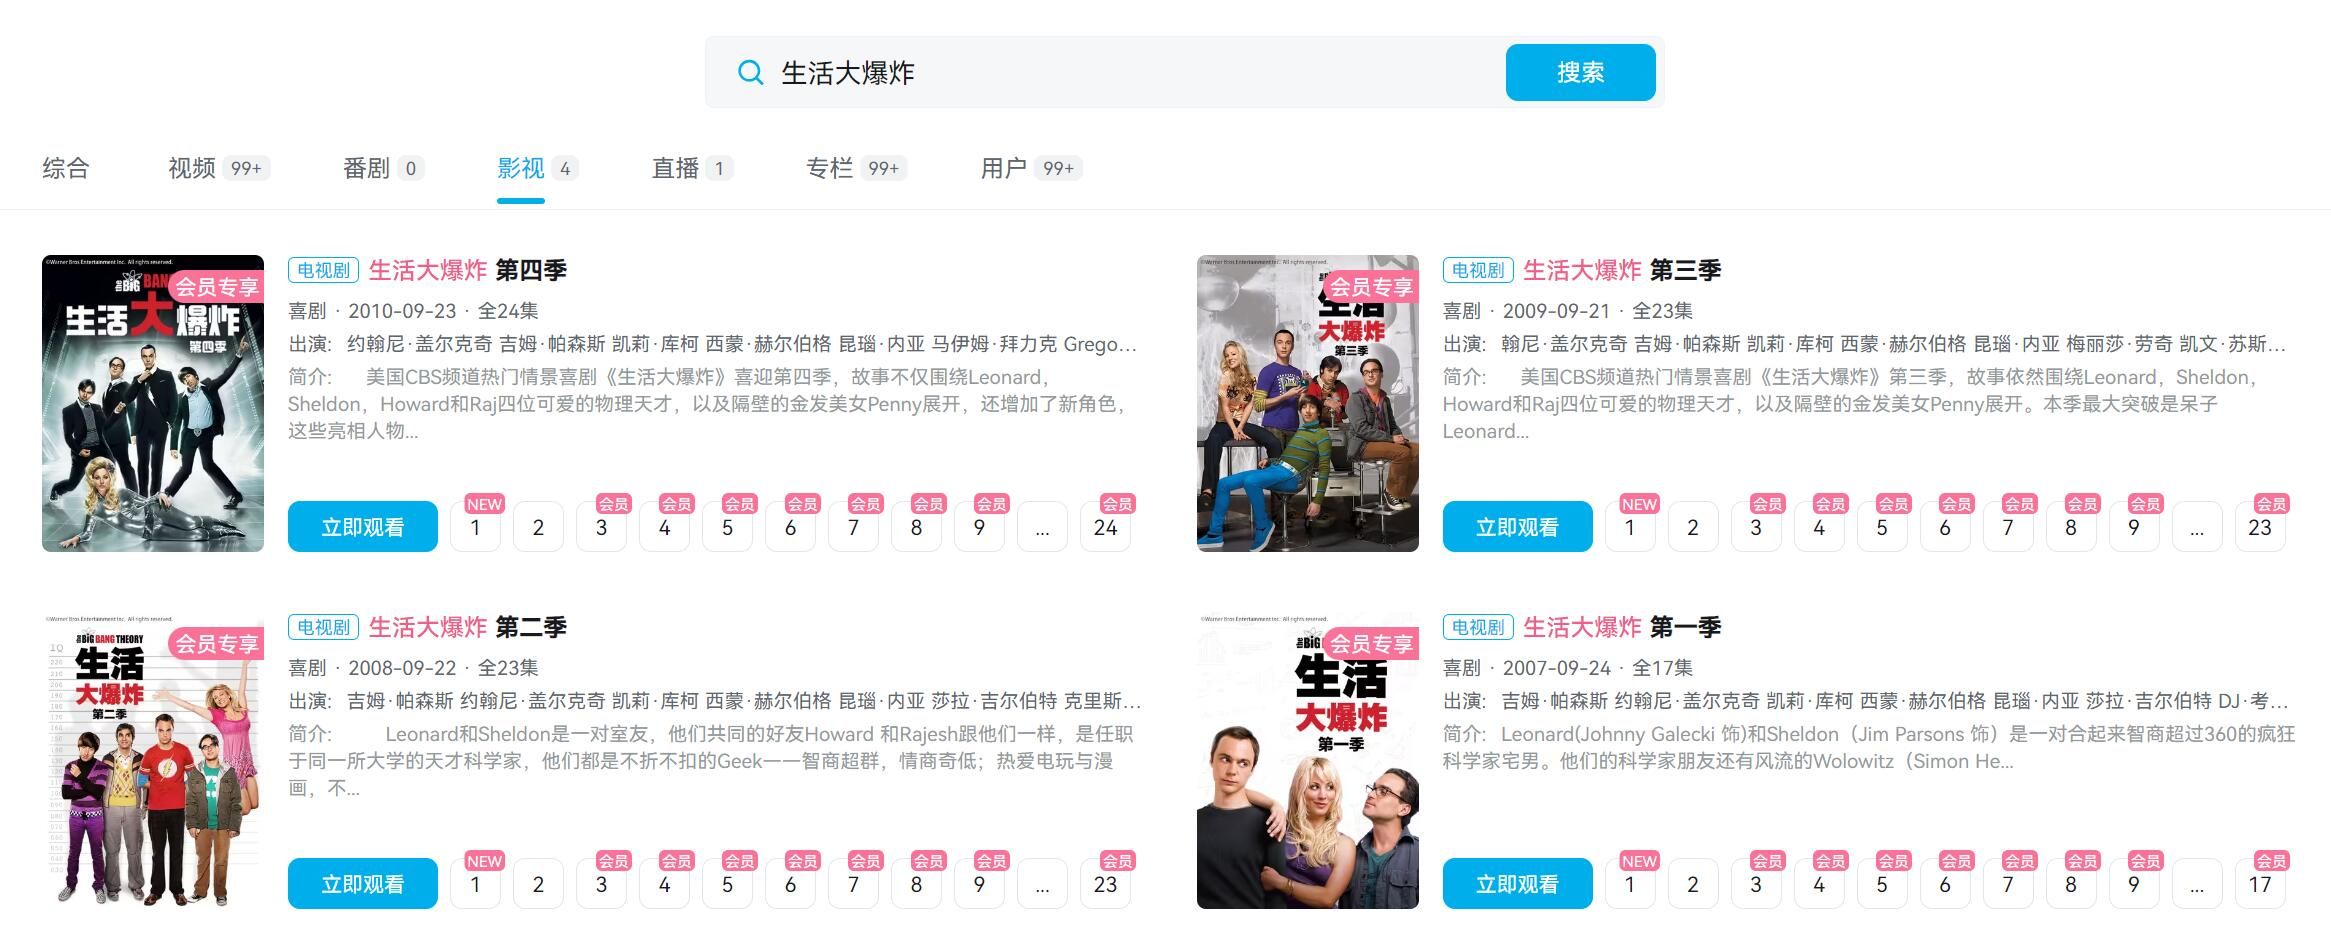Open title link 生活大爆炸 第三季
Image resolution: width=2331 pixels, height=946 pixels.
click(x=1621, y=270)
